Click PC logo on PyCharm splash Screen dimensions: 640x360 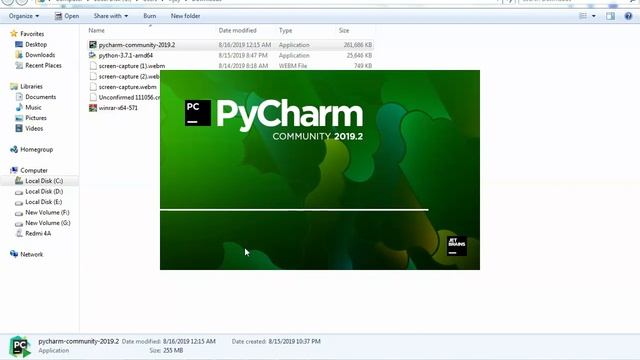(x=198, y=113)
